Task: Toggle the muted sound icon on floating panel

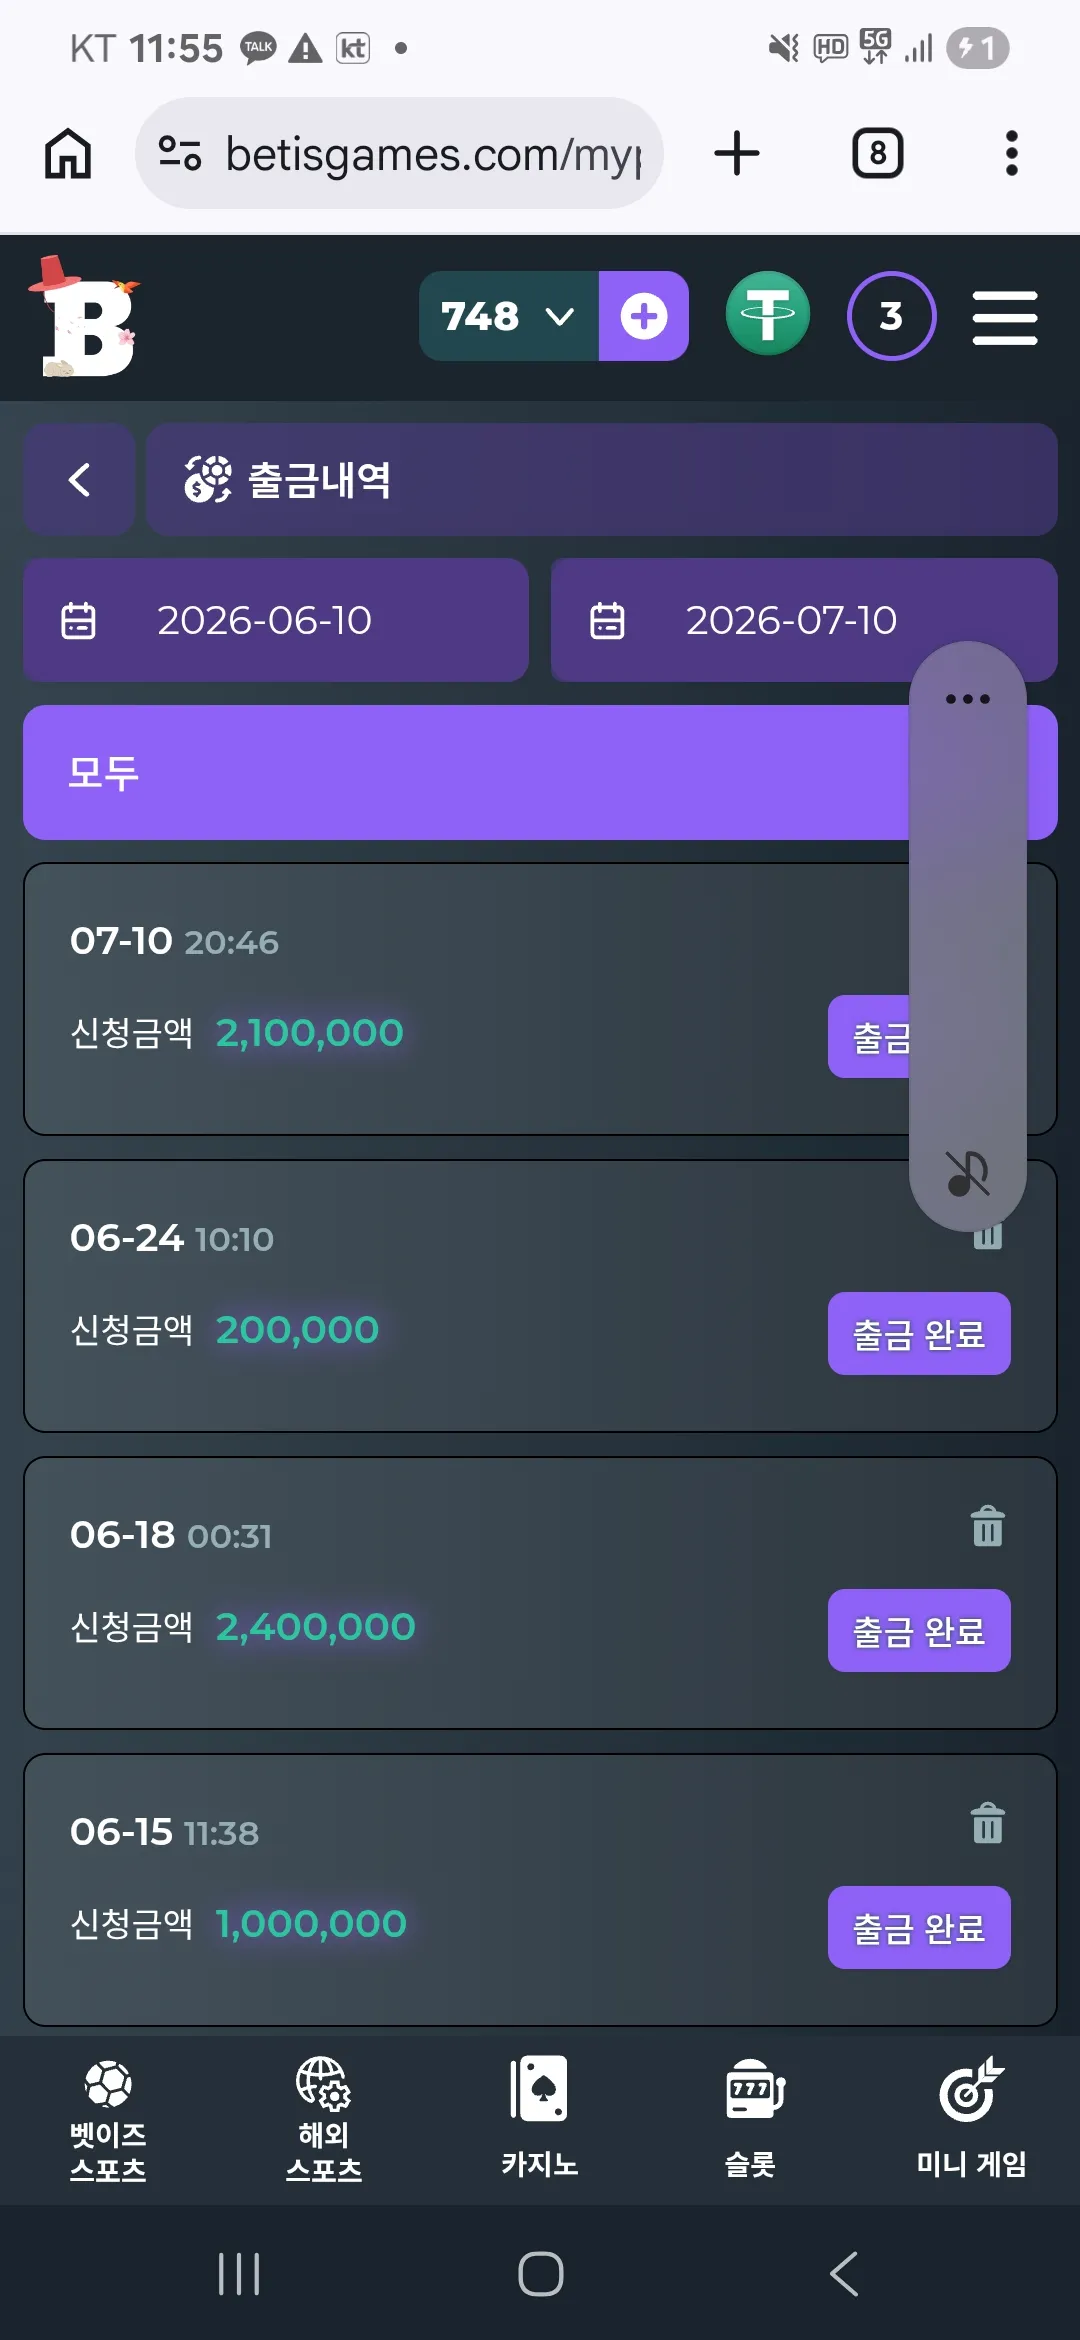Action: 967,1173
